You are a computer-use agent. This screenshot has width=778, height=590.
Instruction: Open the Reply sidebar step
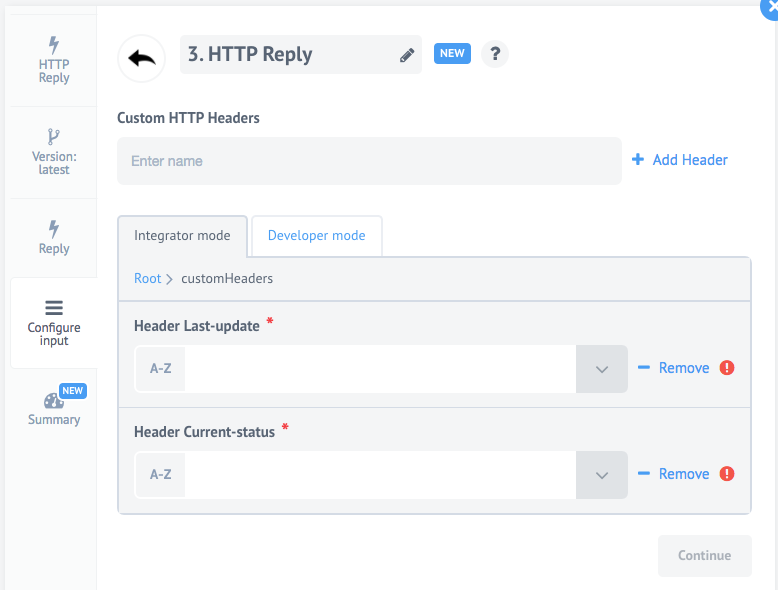pos(54,238)
